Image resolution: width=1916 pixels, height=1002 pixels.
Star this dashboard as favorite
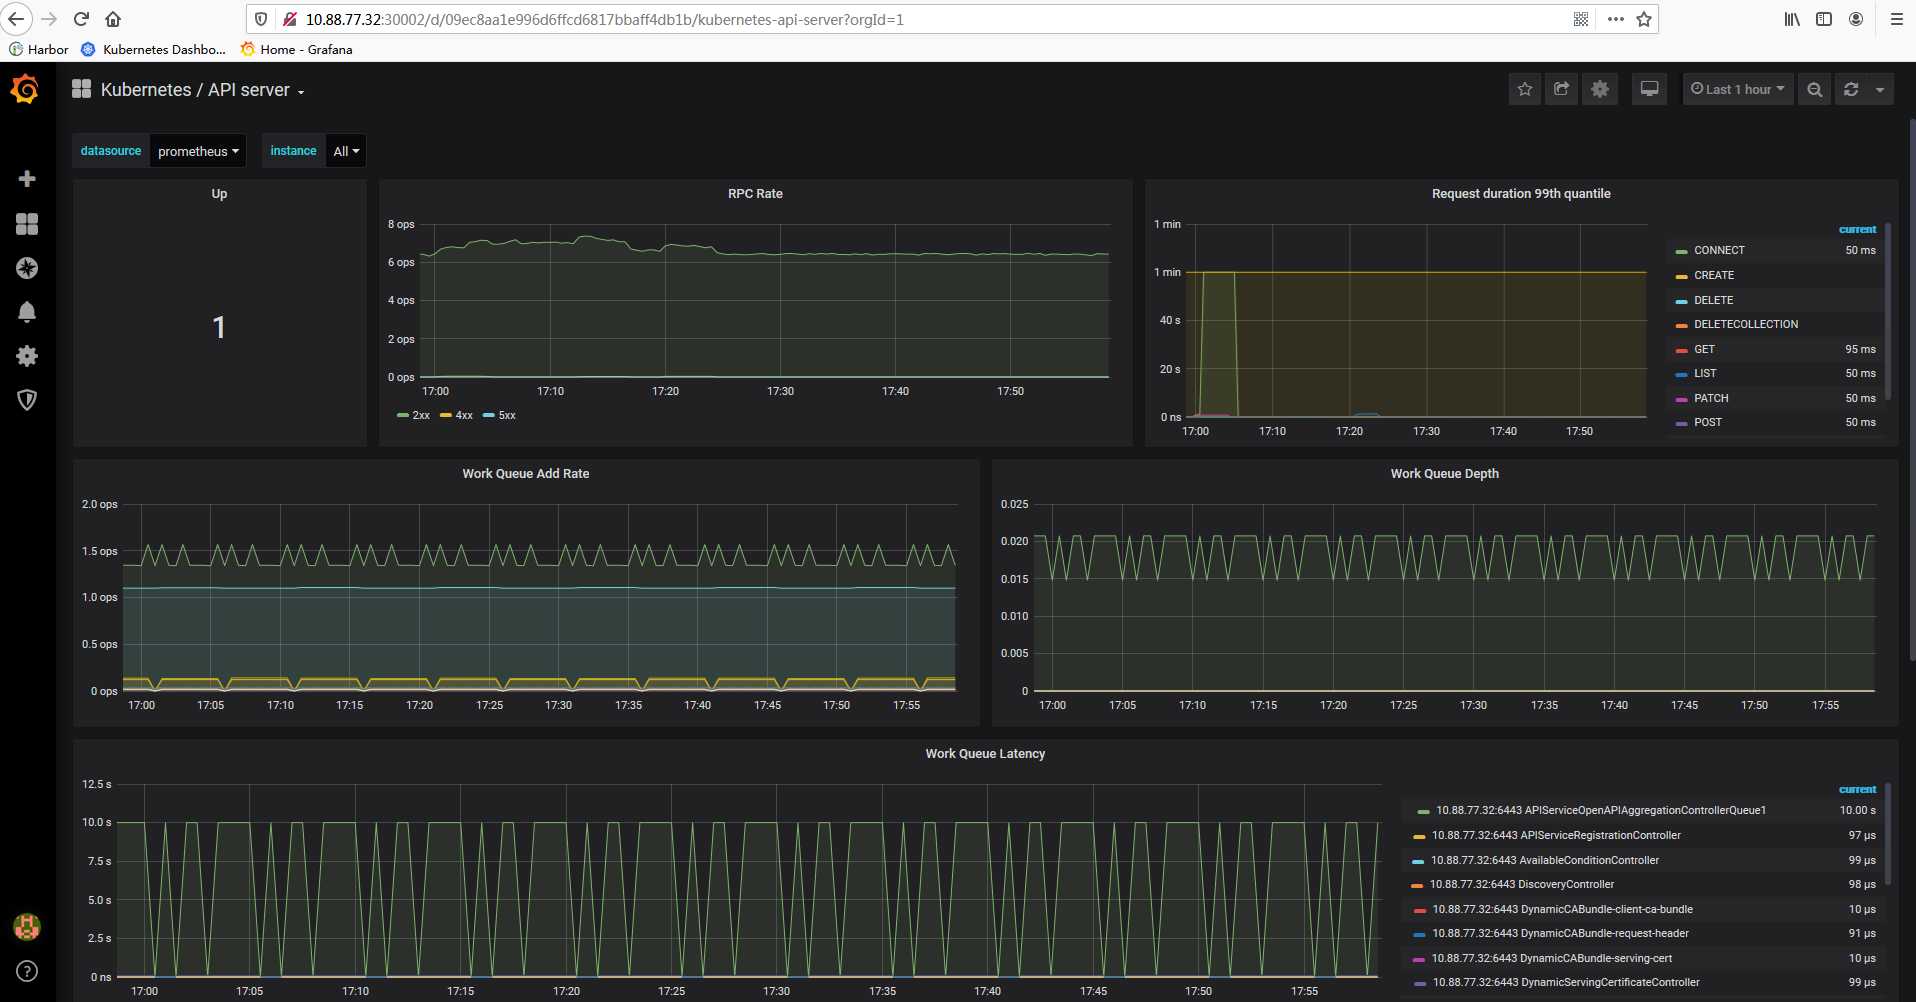(1524, 89)
